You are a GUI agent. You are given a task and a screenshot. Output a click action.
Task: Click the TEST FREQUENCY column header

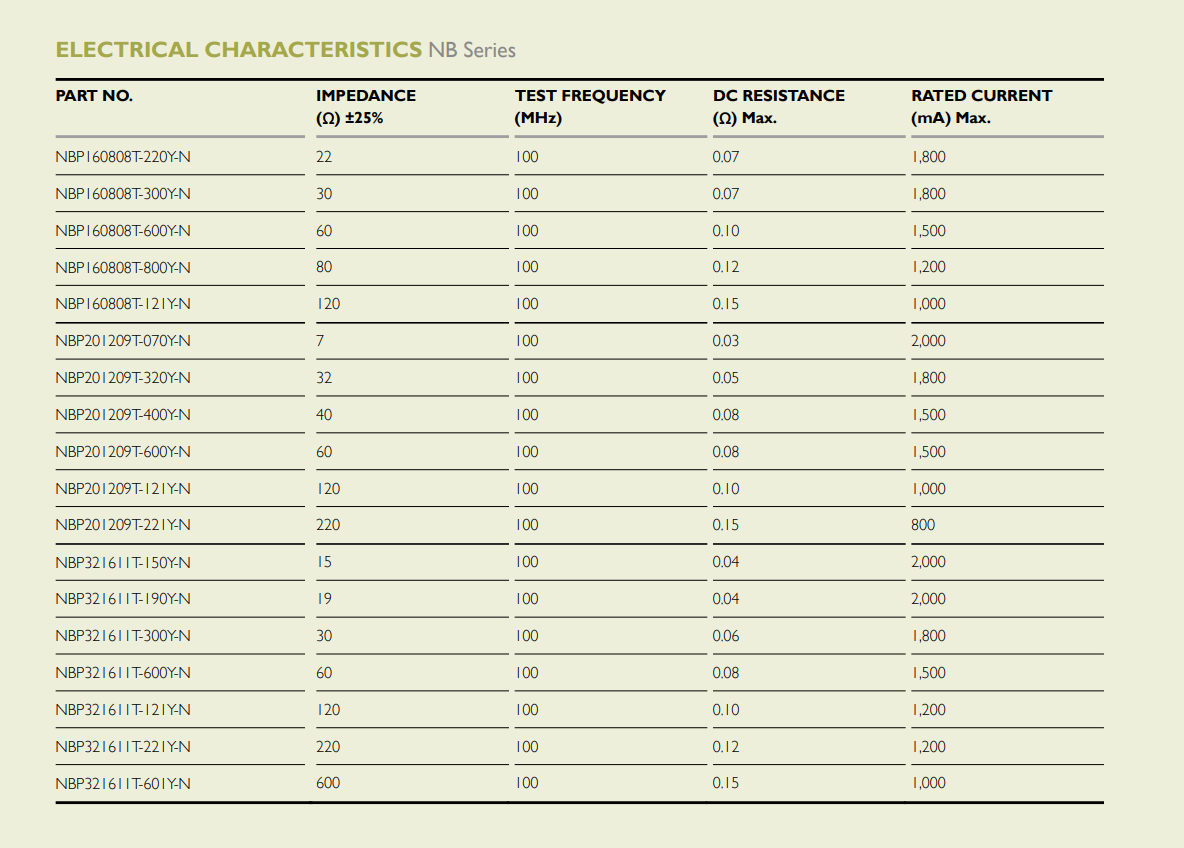pos(590,106)
